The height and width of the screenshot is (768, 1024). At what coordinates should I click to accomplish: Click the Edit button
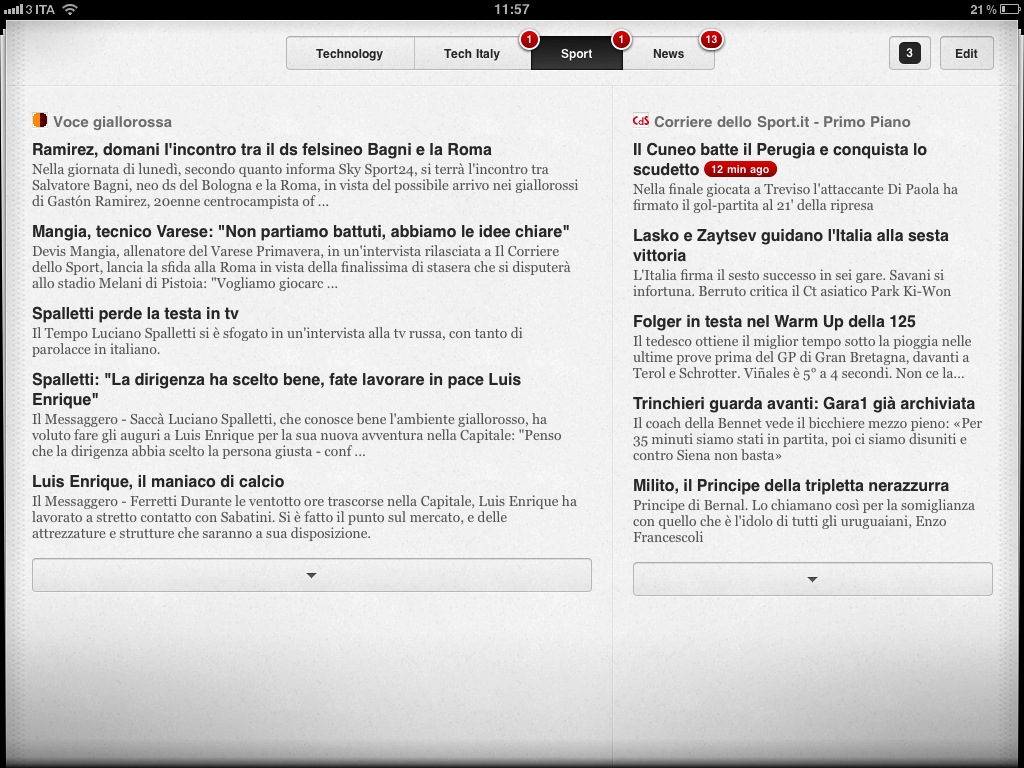point(967,53)
